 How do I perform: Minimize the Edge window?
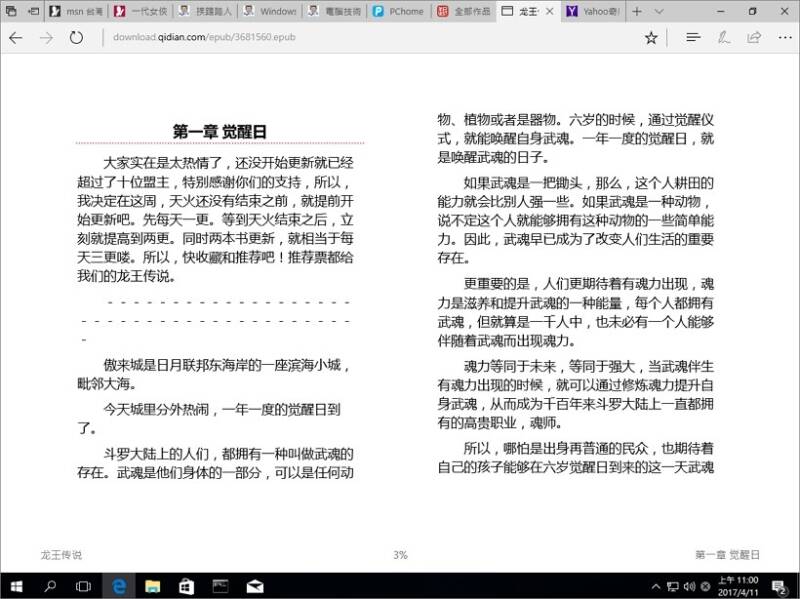(721, 11)
